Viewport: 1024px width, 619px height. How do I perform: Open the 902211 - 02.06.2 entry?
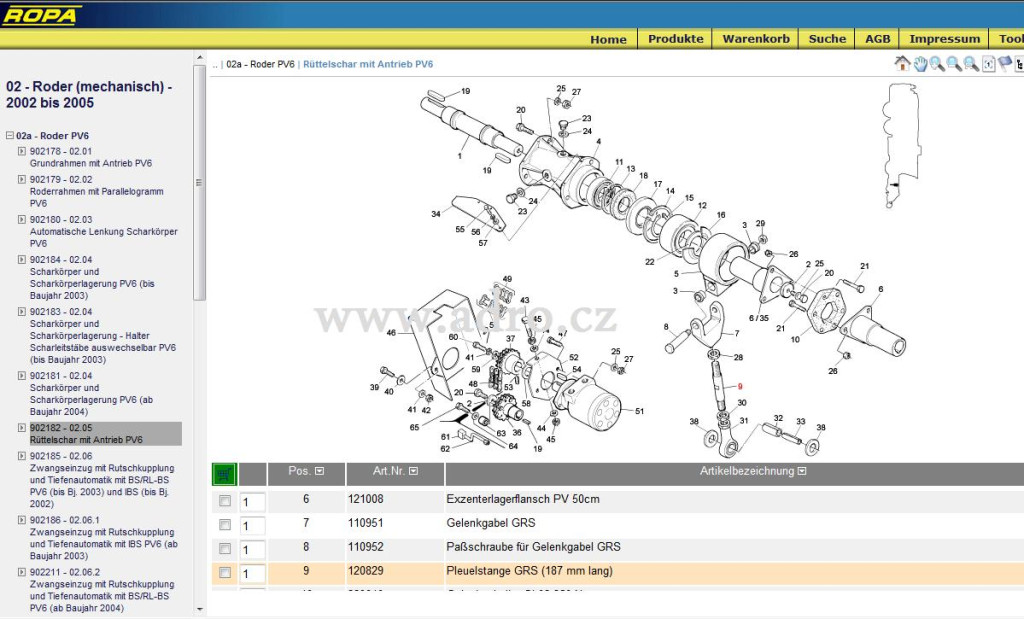coord(65,572)
